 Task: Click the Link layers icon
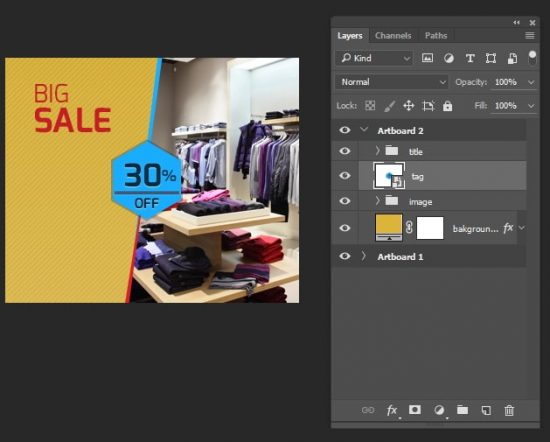coord(368,410)
